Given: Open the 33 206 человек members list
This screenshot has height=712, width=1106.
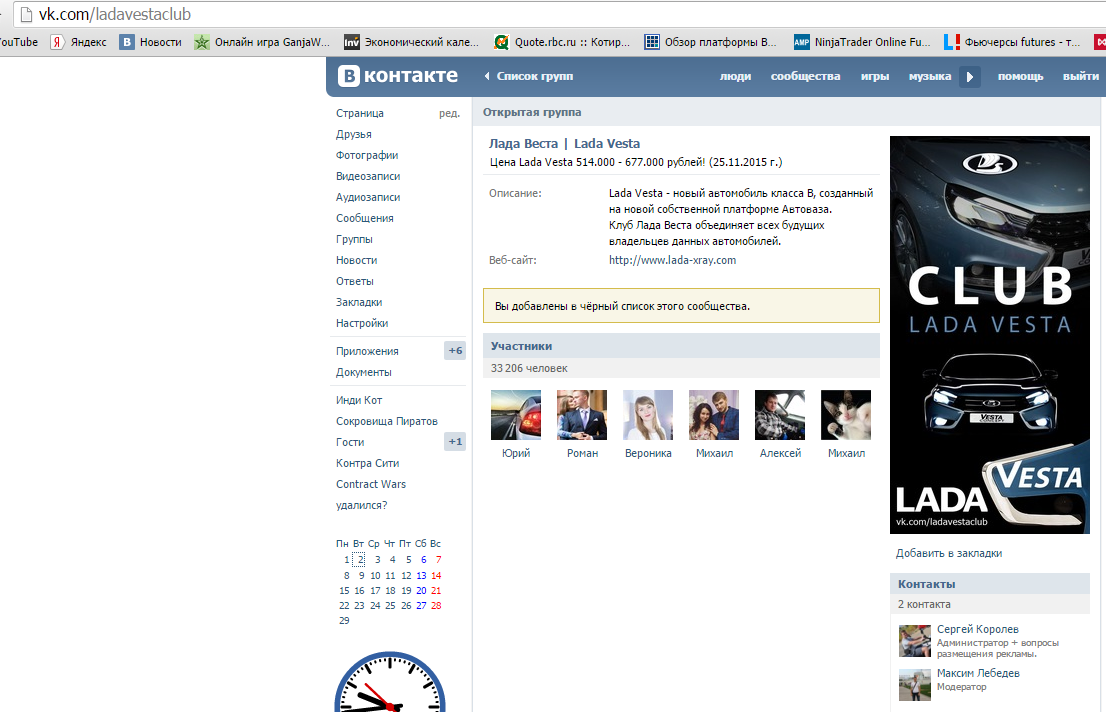Looking at the screenshot, I should 529,368.
